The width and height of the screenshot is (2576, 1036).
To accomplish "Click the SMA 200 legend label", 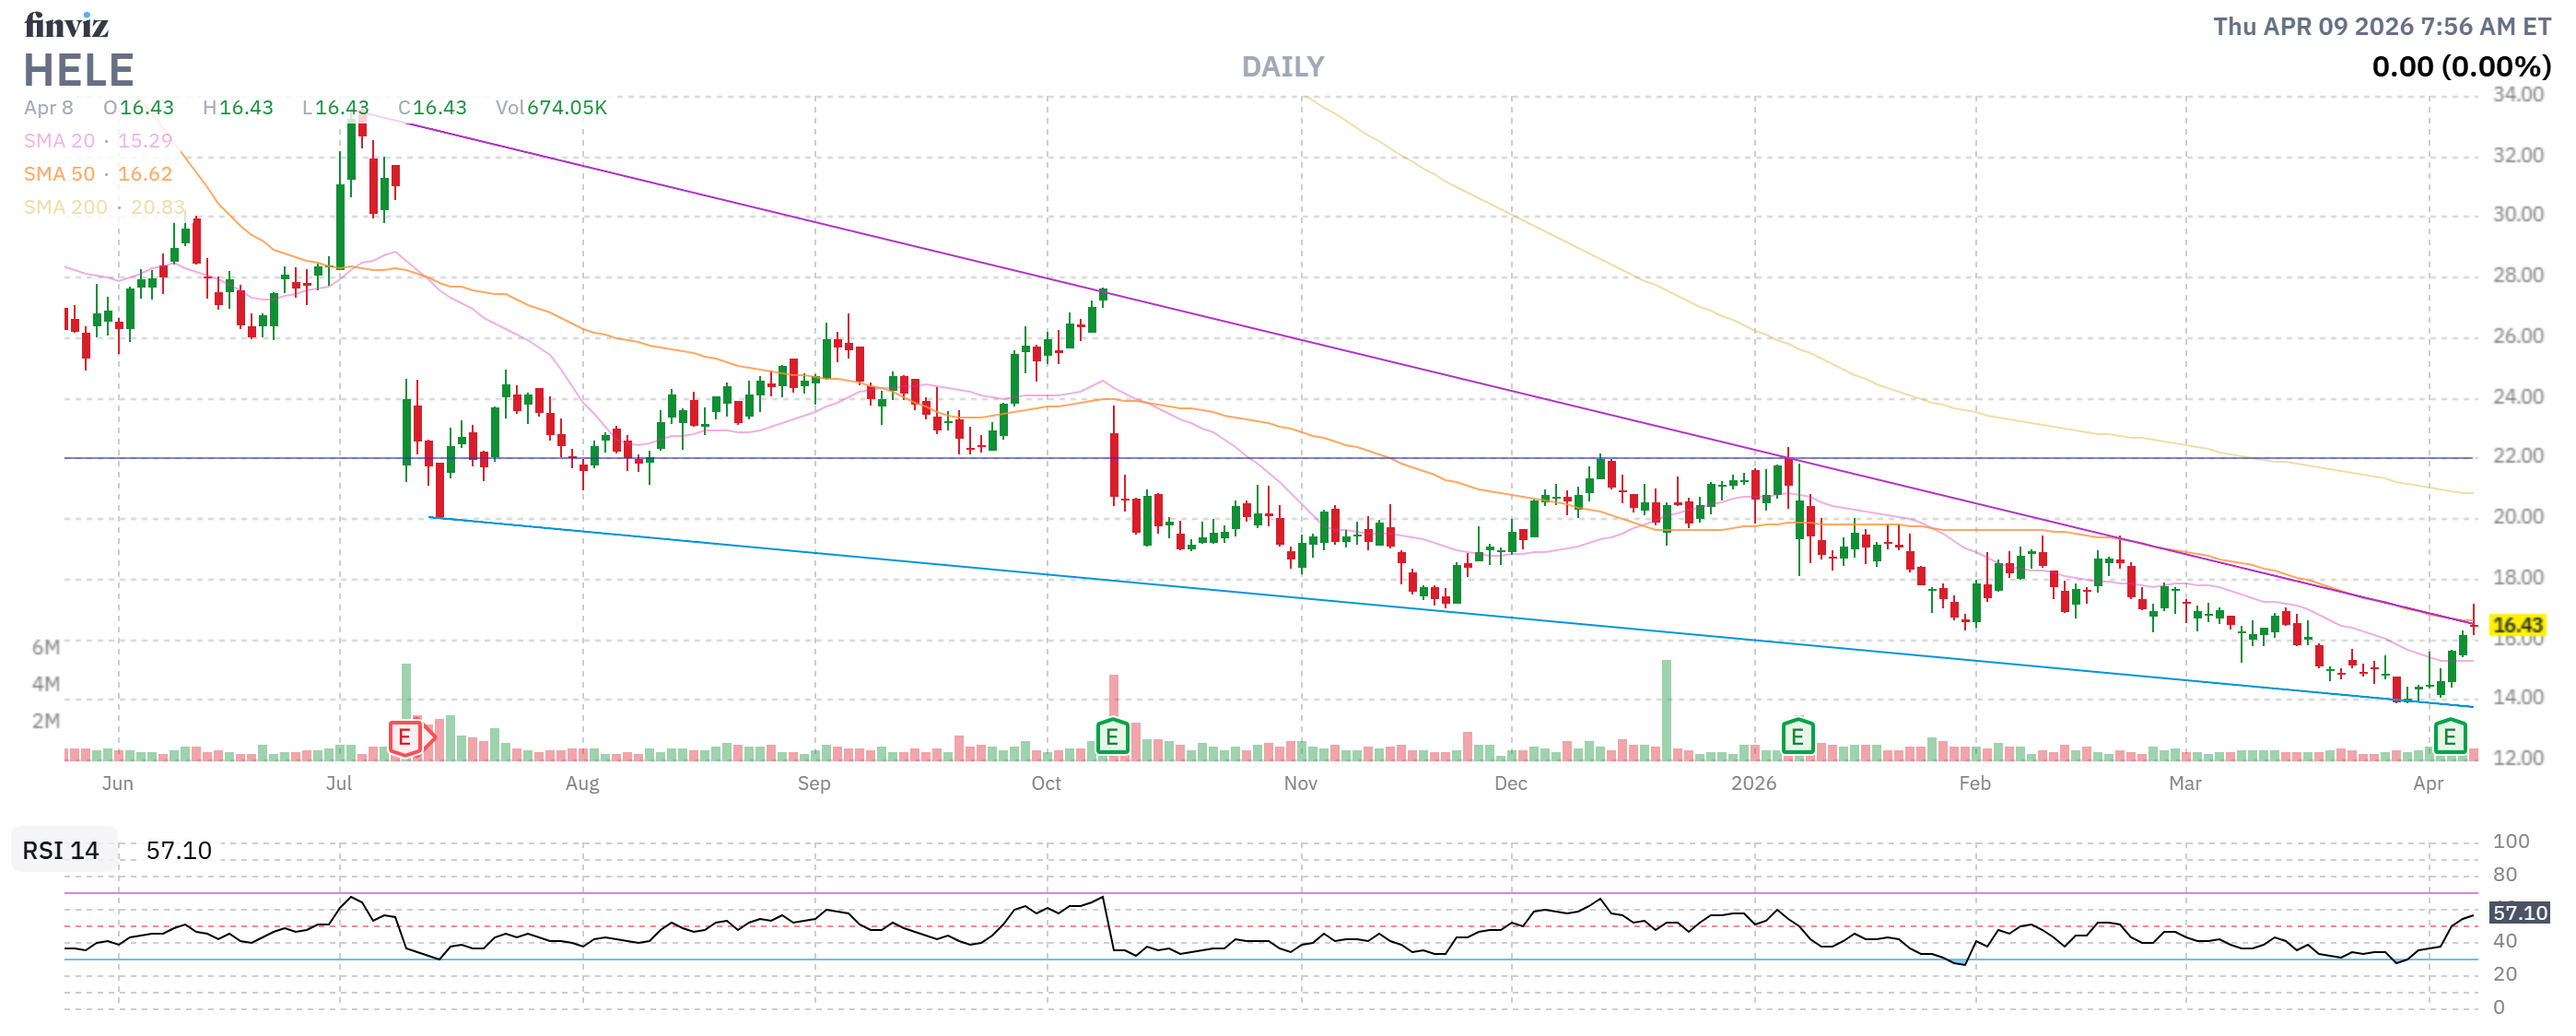I will click(x=65, y=207).
